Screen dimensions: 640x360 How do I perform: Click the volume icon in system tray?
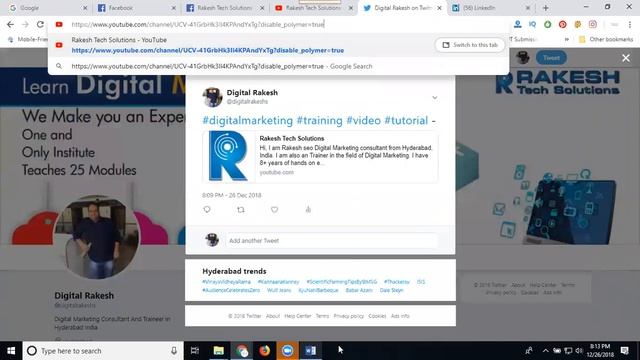(x=579, y=351)
